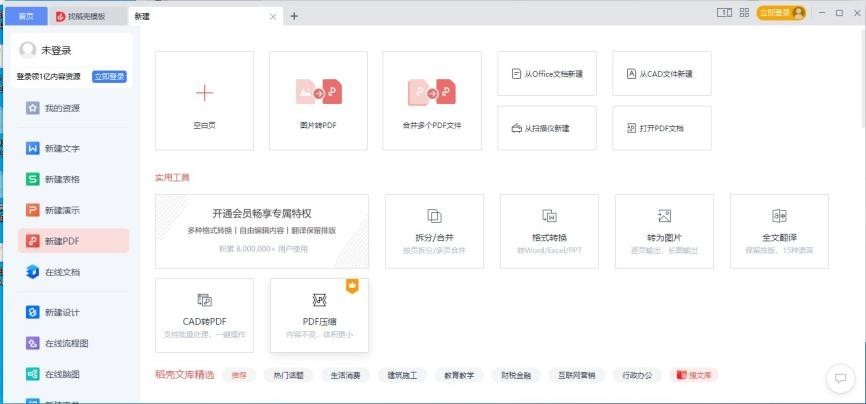Click the gold crown badge on PDF压缩
Image resolution: width=866 pixels, height=404 pixels.
(352, 286)
